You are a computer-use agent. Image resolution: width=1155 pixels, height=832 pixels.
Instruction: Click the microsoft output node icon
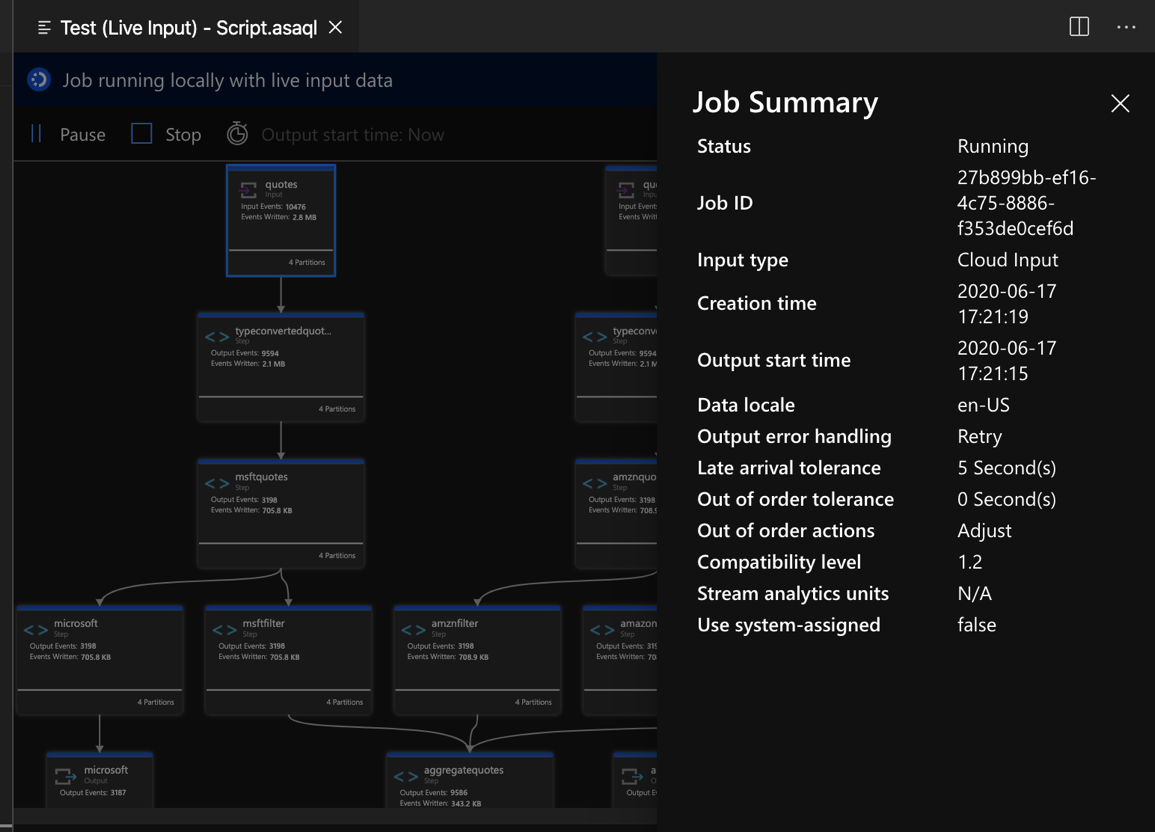tap(66, 776)
